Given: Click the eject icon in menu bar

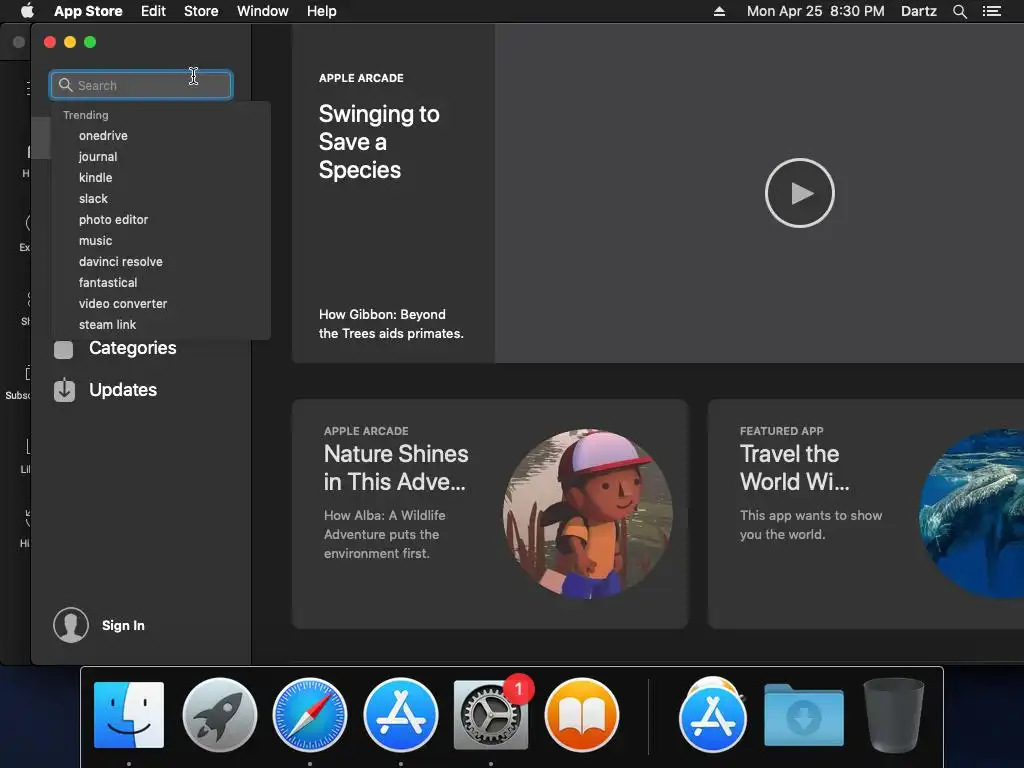Looking at the screenshot, I should pyautogui.click(x=719, y=11).
